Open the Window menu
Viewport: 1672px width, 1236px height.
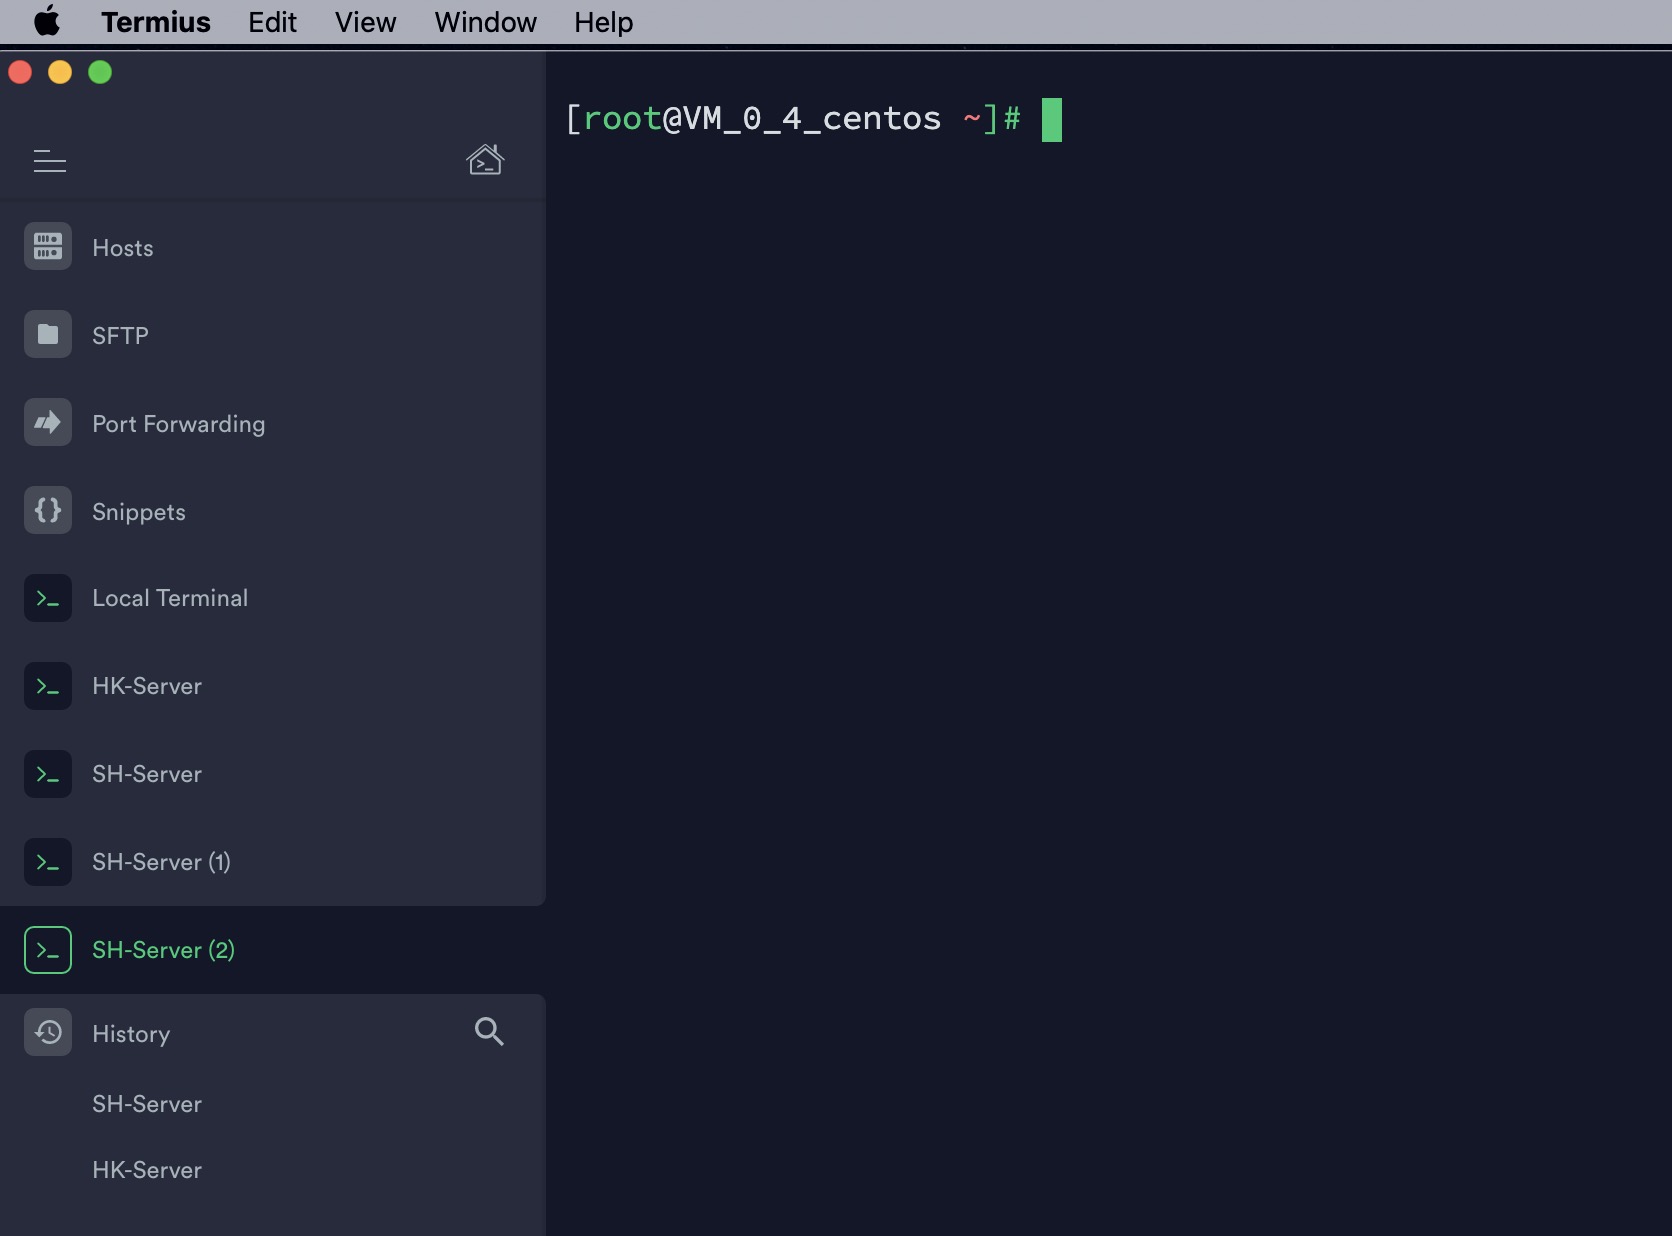486,22
